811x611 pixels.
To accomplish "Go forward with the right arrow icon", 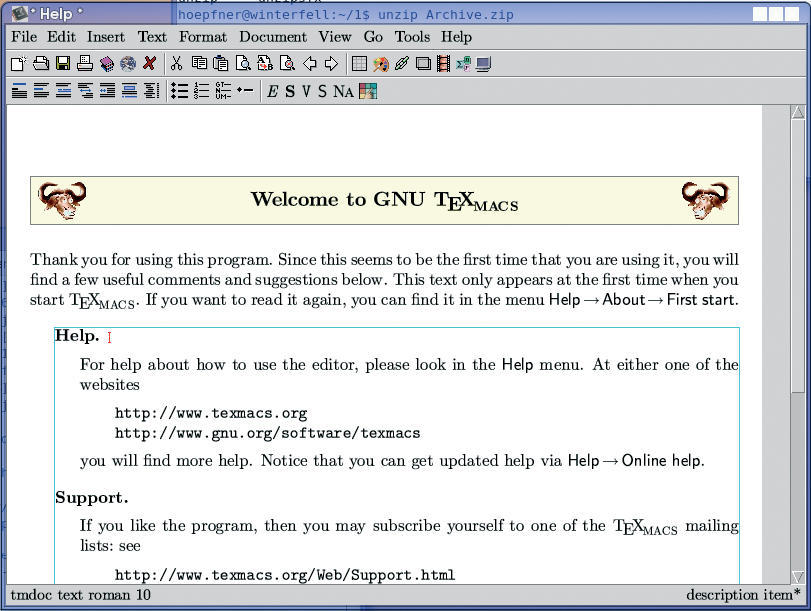I will point(331,64).
